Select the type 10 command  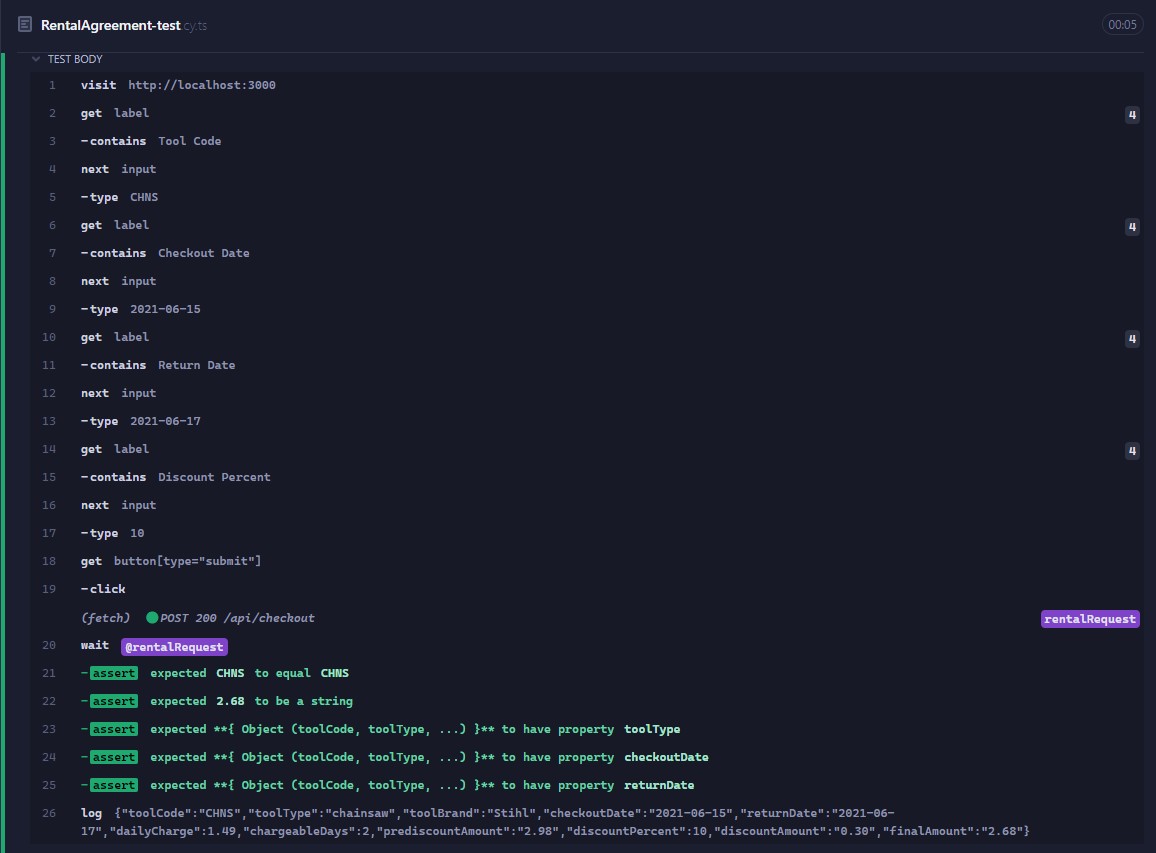coord(587,534)
